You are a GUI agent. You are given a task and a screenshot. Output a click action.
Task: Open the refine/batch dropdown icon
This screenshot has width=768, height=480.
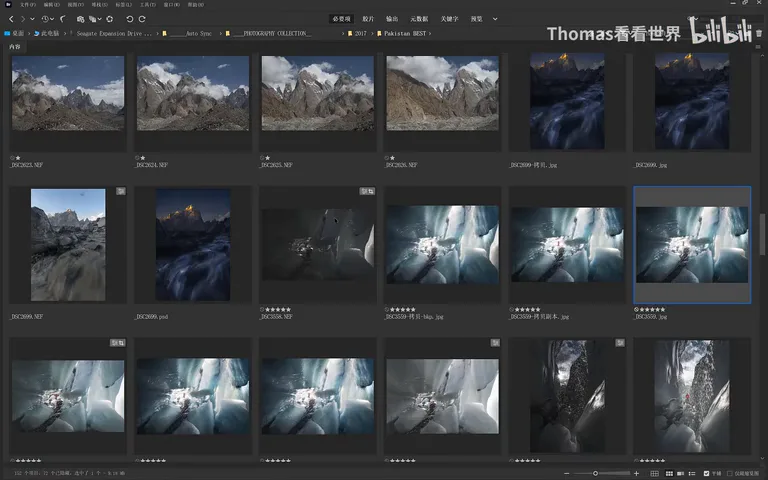point(95,19)
